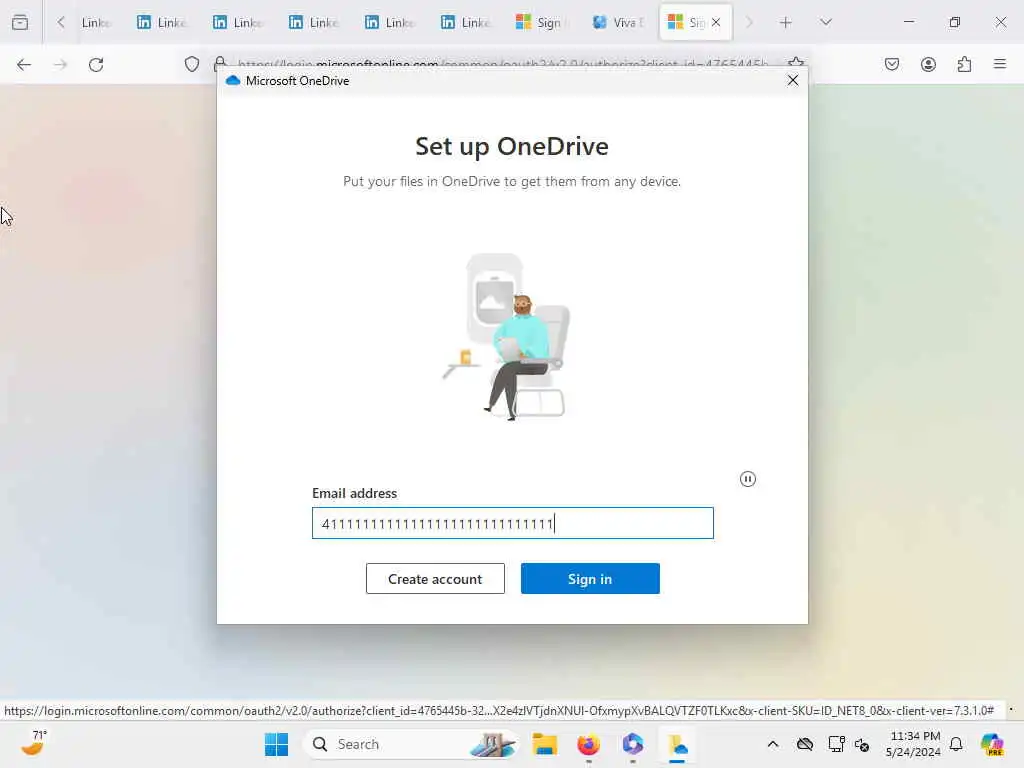Open the Firefox account icon
The height and width of the screenshot is (768, 1024).
point(928,64)
